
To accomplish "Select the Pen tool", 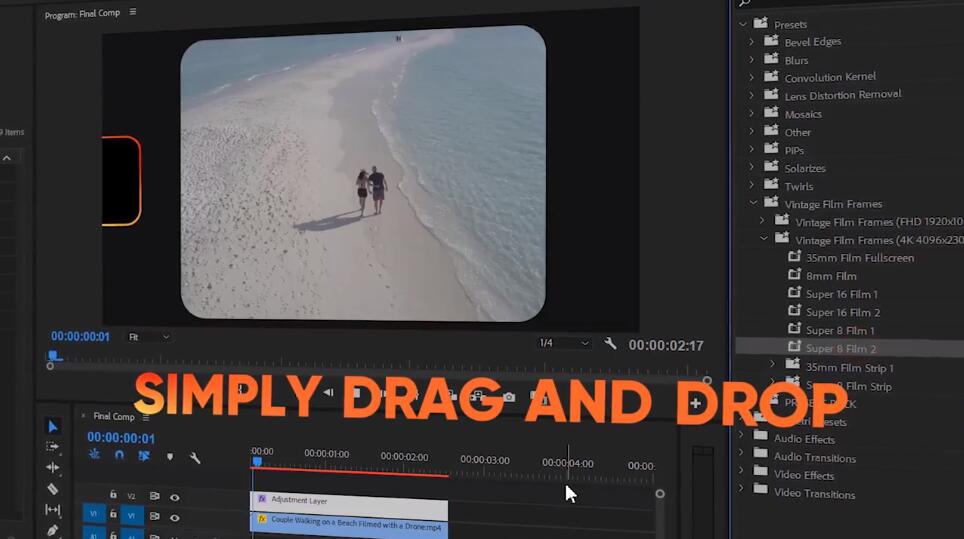I will point(52,529).
